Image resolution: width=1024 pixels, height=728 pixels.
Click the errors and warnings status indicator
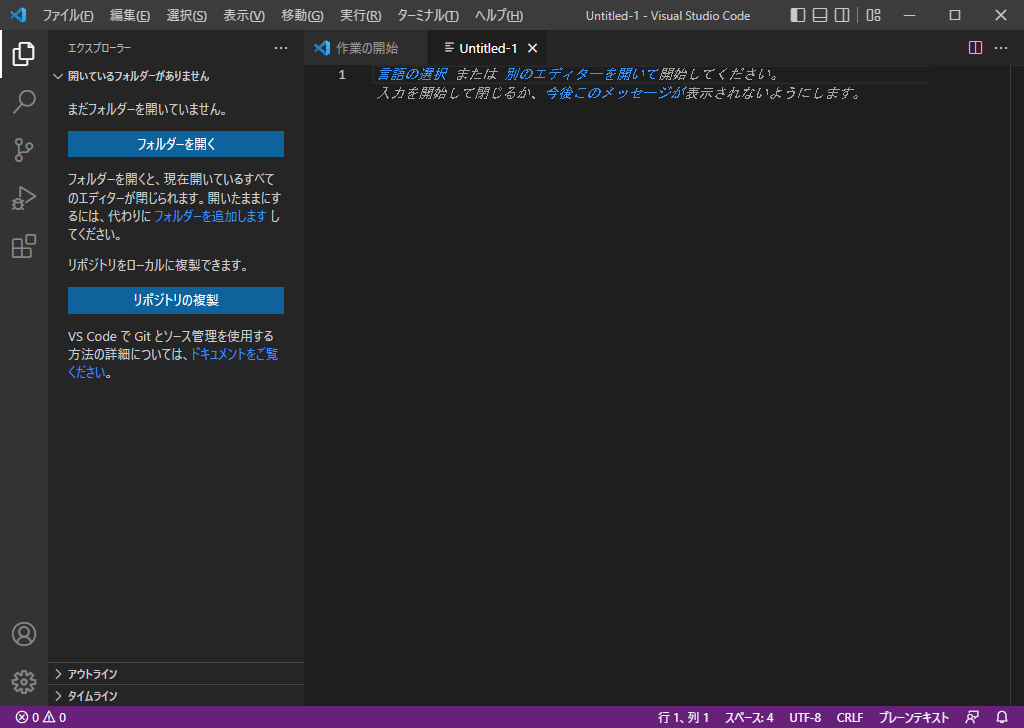click(40, 717)
